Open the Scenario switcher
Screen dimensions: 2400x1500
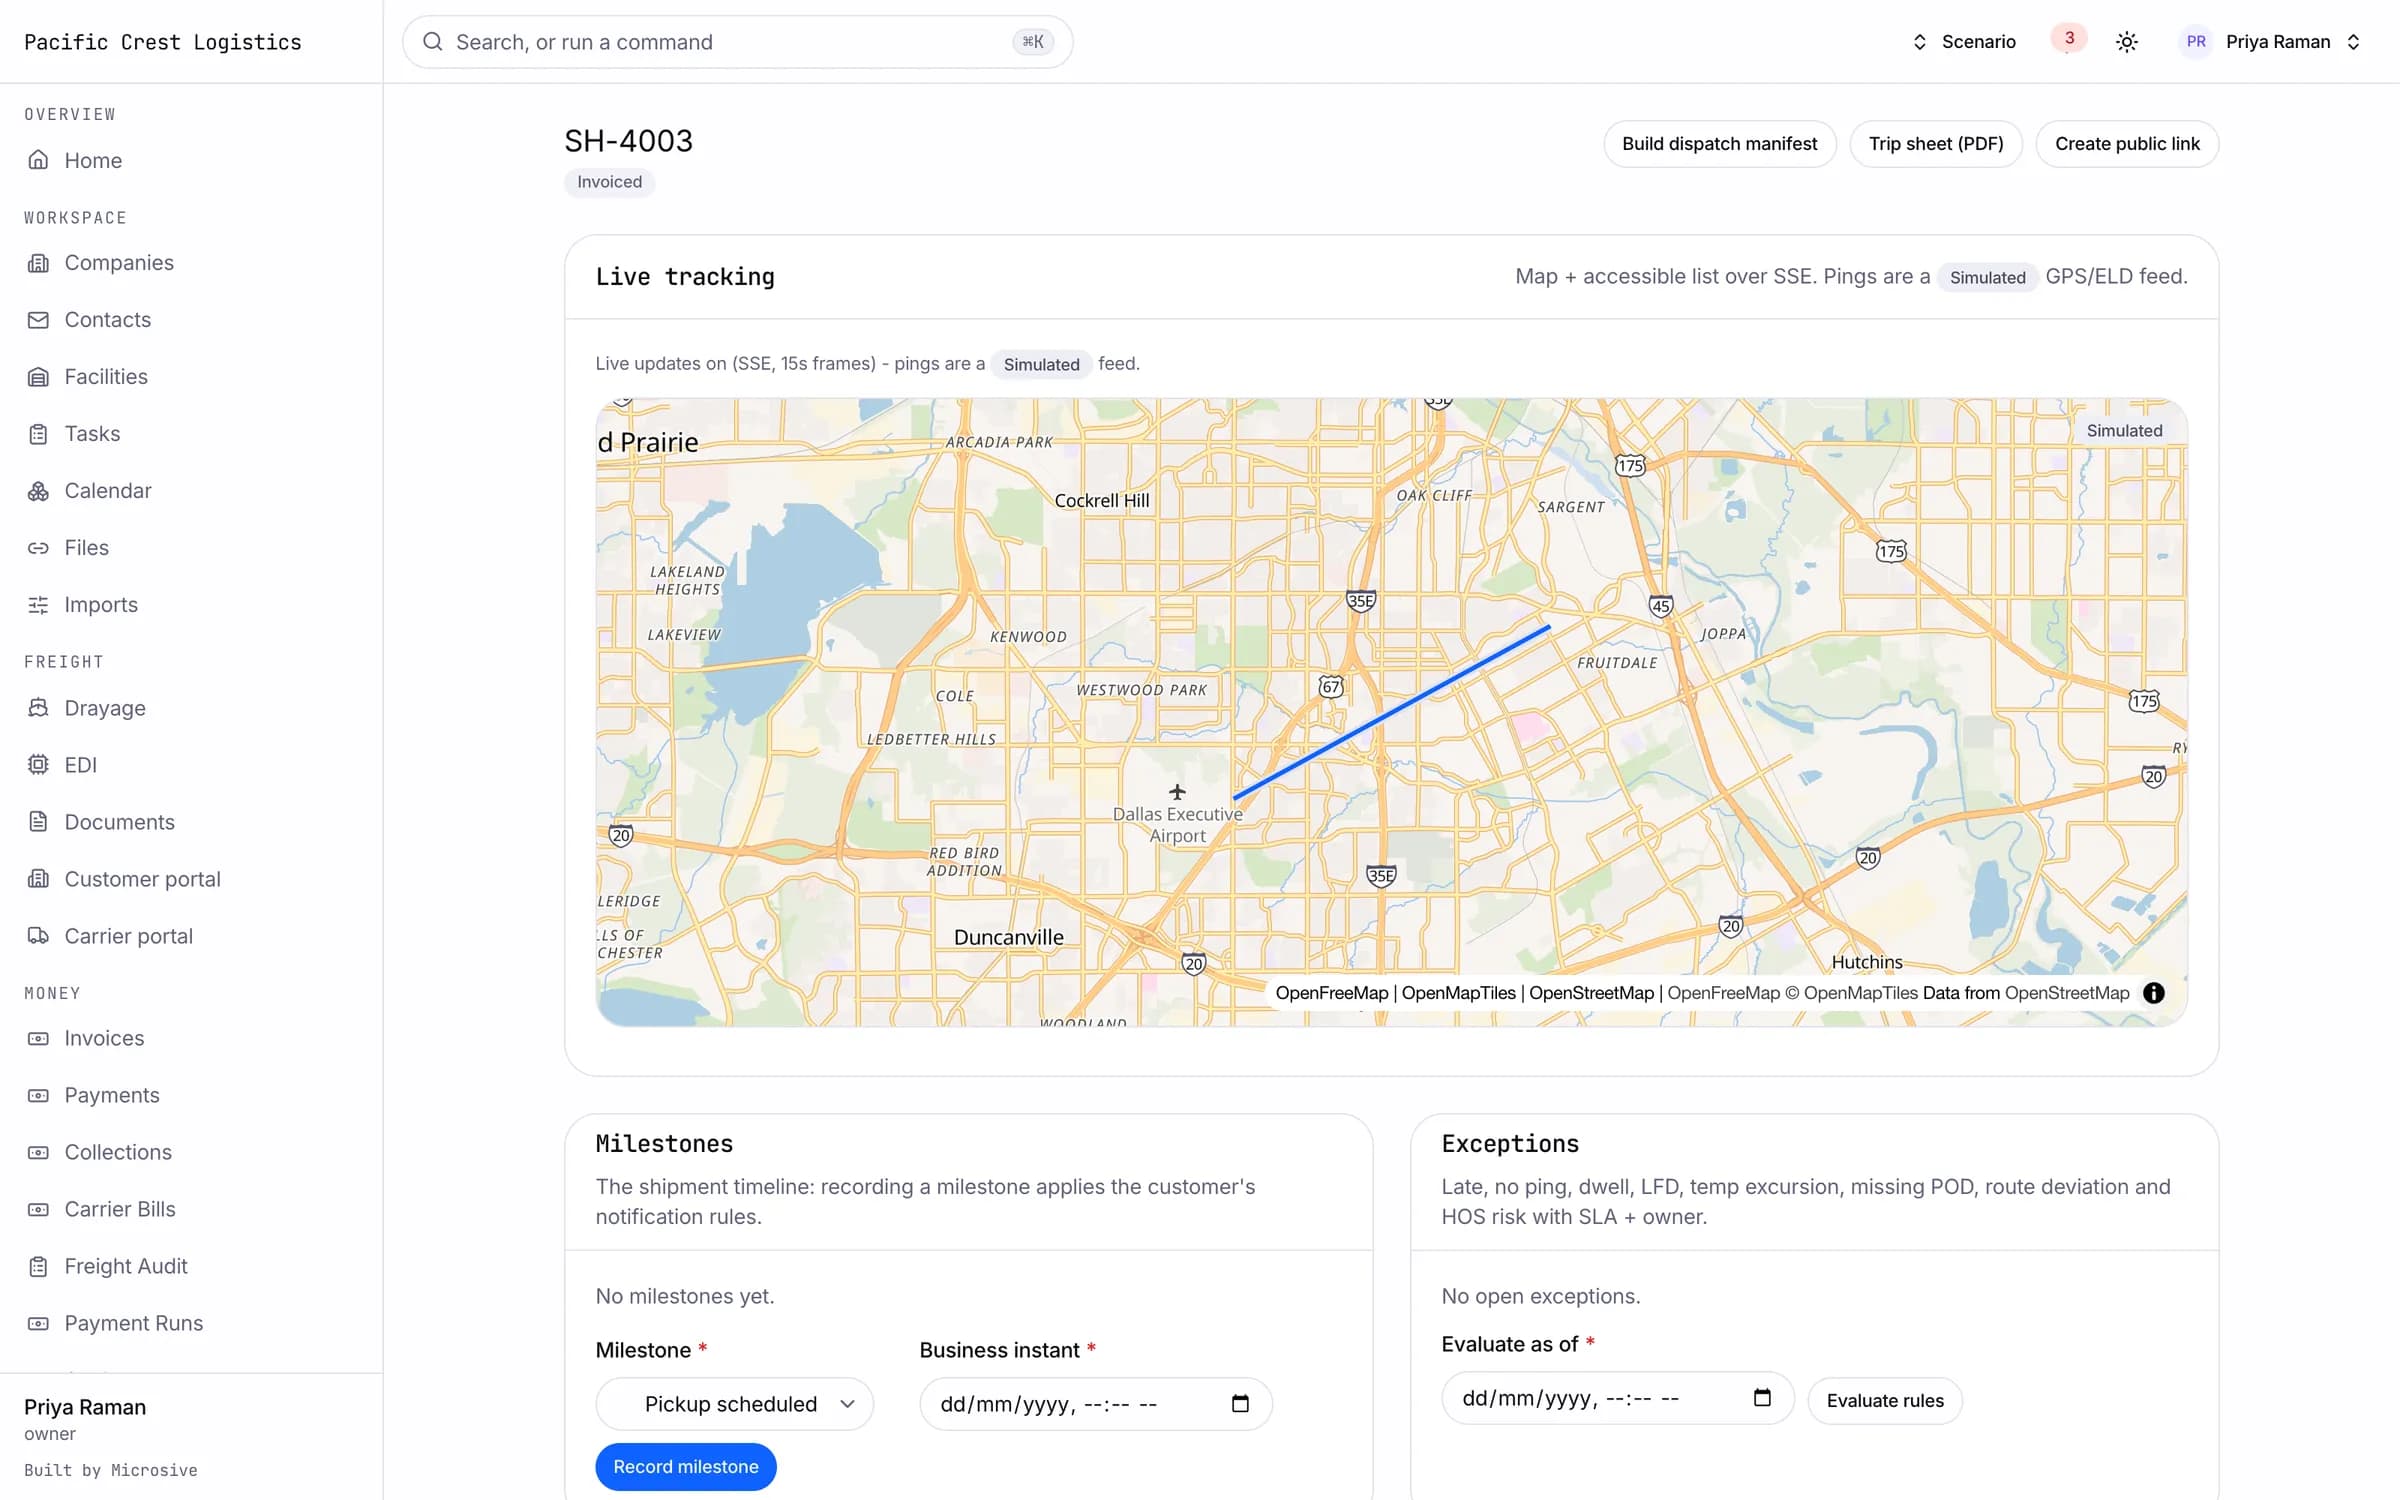point(1964,42)
